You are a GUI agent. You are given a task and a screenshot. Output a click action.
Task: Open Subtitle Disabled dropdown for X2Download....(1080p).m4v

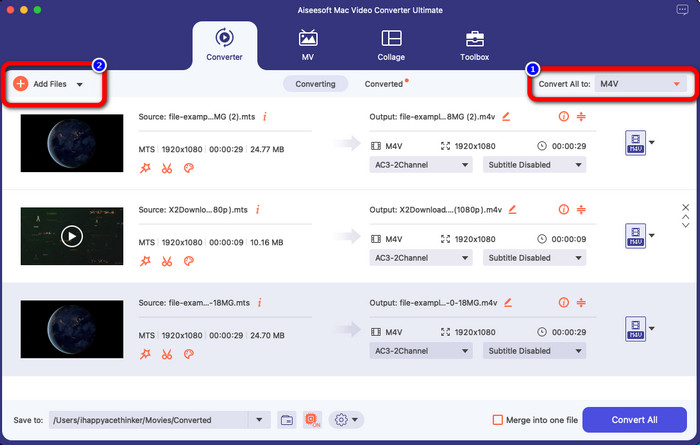point(534,258)
